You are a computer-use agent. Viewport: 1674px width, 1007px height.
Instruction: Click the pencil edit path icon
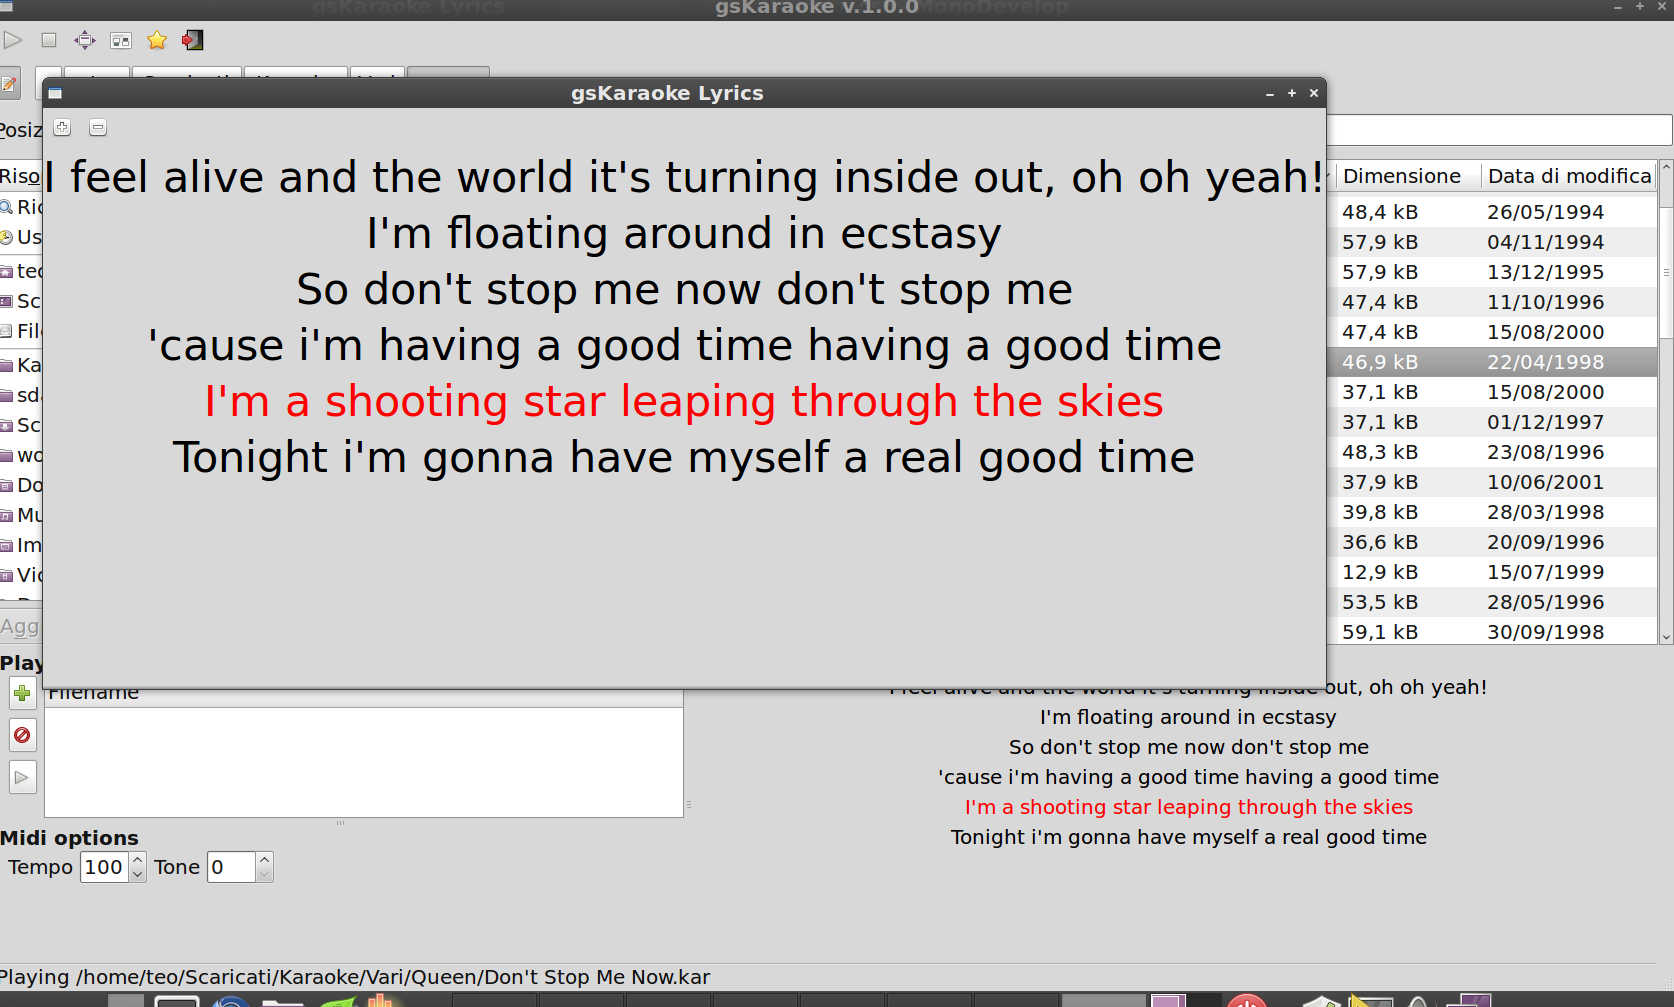(9, 85)
